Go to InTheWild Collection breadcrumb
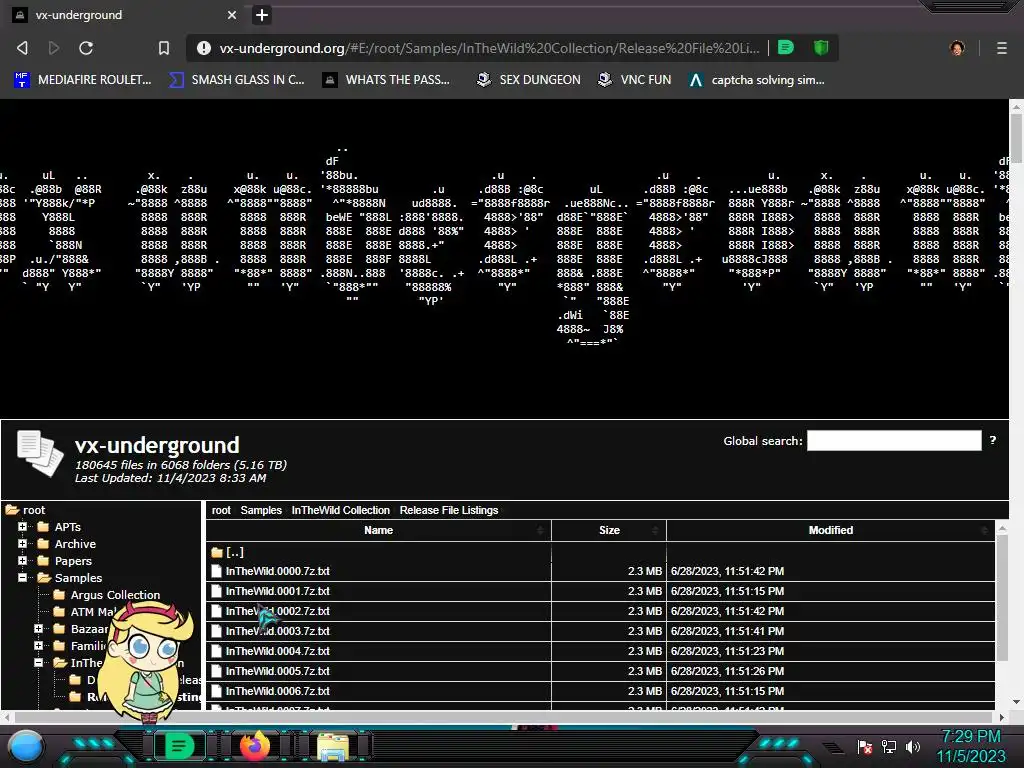 click(340, 510)
